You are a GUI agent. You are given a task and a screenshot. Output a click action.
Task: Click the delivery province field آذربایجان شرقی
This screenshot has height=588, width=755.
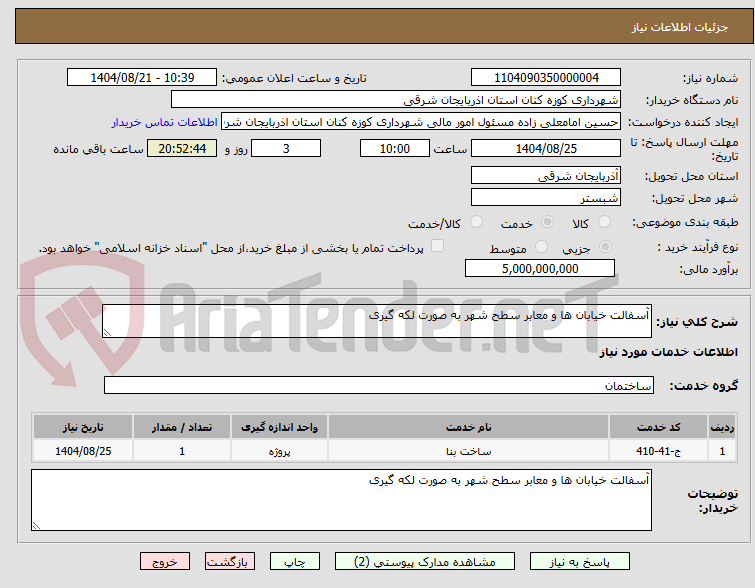[546, 176]
